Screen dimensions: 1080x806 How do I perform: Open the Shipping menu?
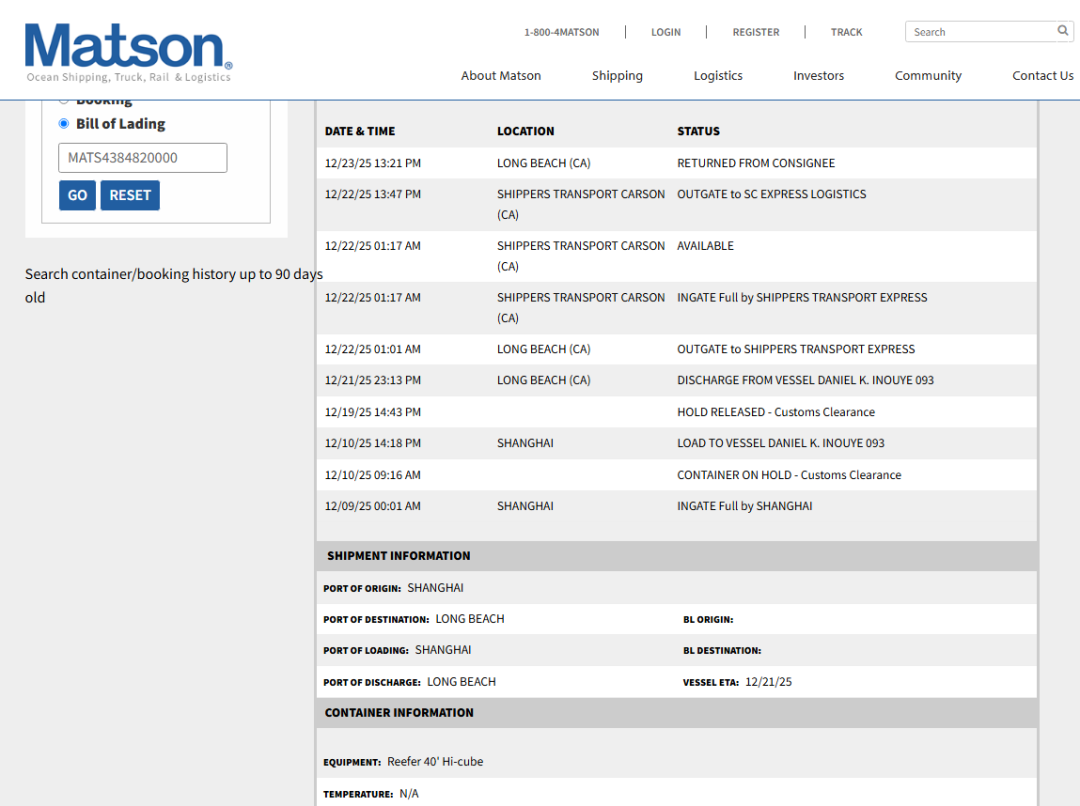pos(617,76)
